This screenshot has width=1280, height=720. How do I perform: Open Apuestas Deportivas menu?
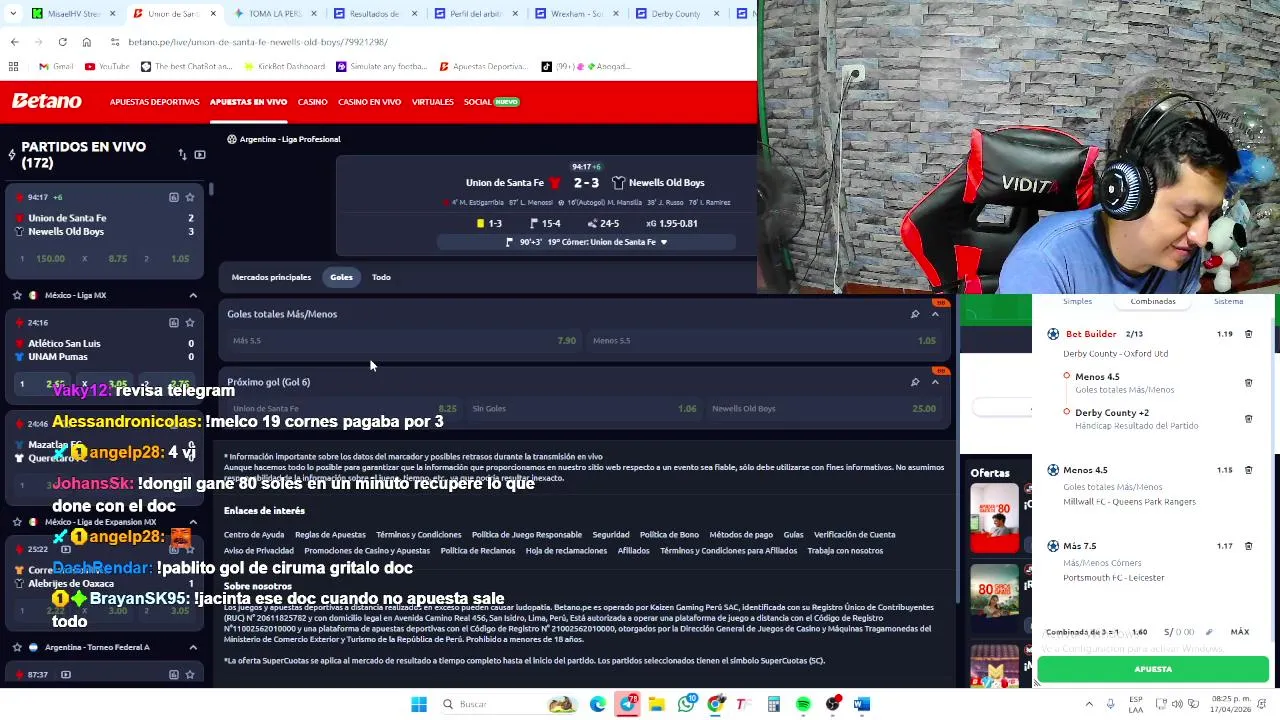pyautogui.click(x=154, y=102)
